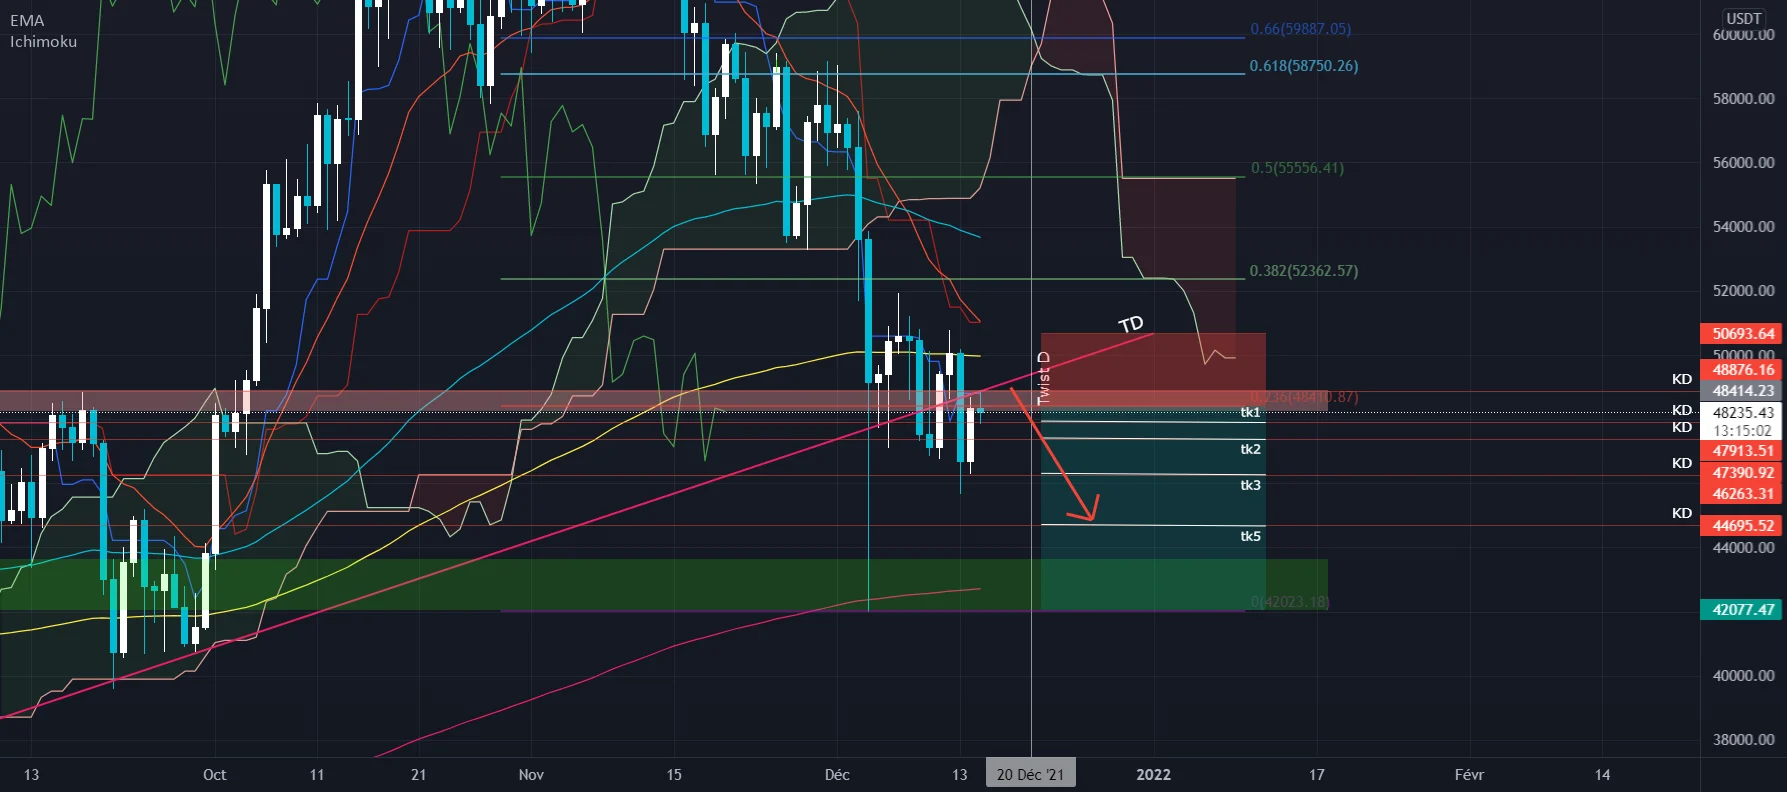Click the 38000.00 price axis label

[1743, 740]
